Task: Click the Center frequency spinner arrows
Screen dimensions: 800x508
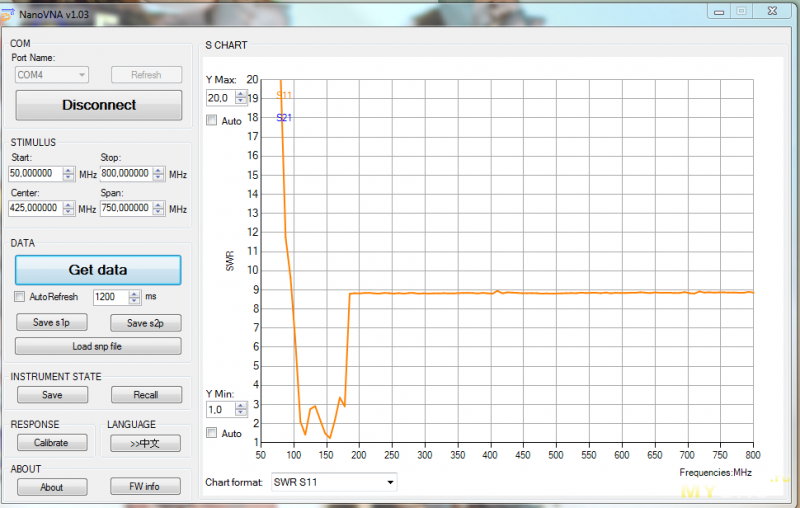Action: coord(69,209)
